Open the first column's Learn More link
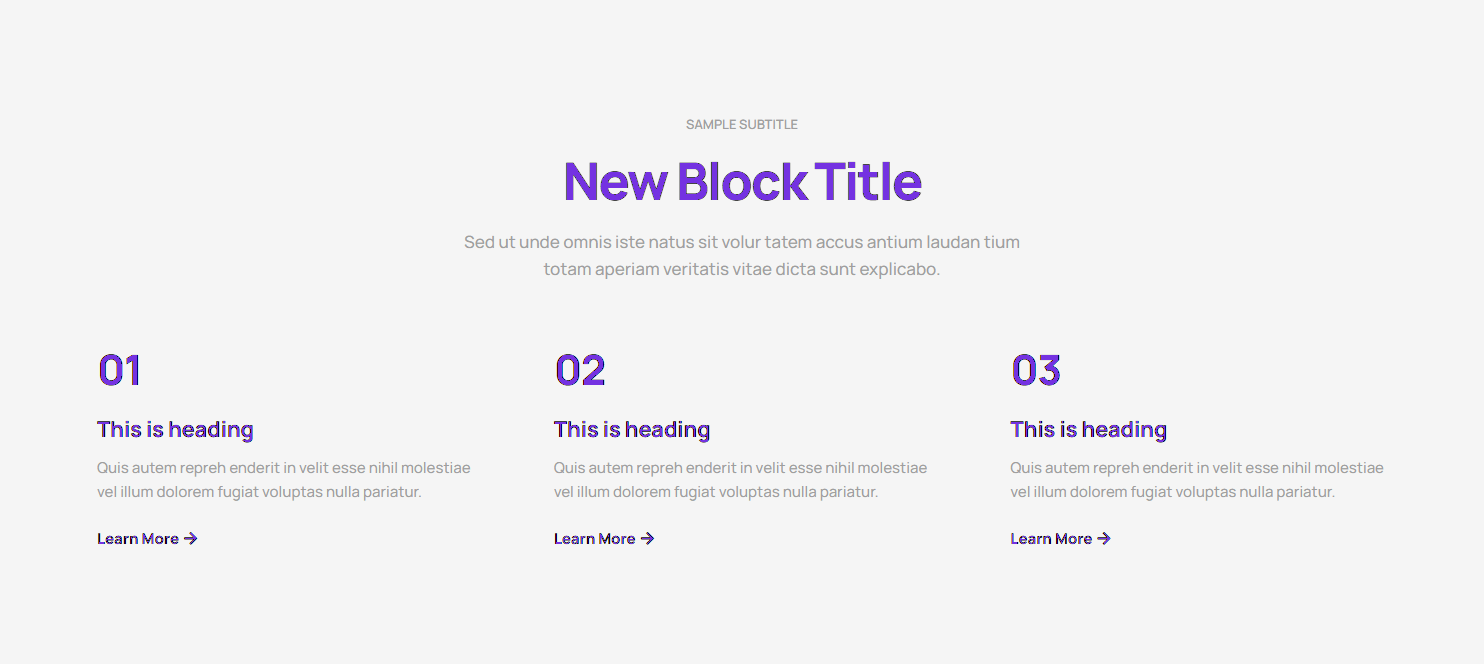Viewport: 1484px width, 664px height. point(138,539)
